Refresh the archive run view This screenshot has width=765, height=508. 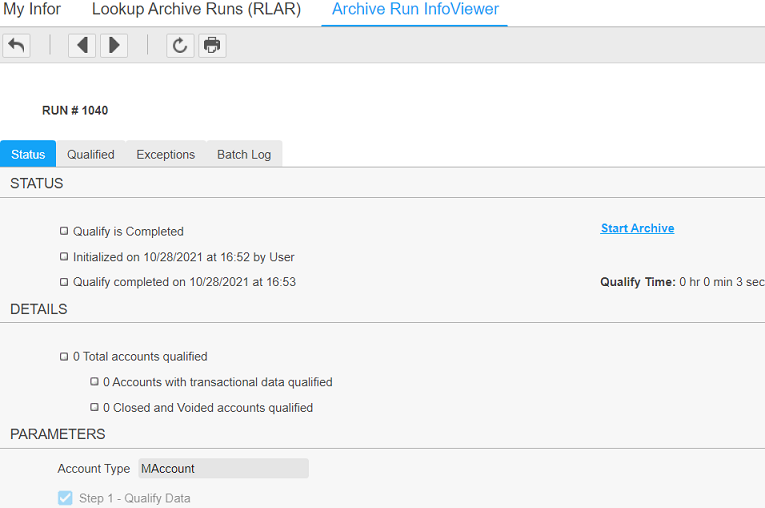[180, 45]
